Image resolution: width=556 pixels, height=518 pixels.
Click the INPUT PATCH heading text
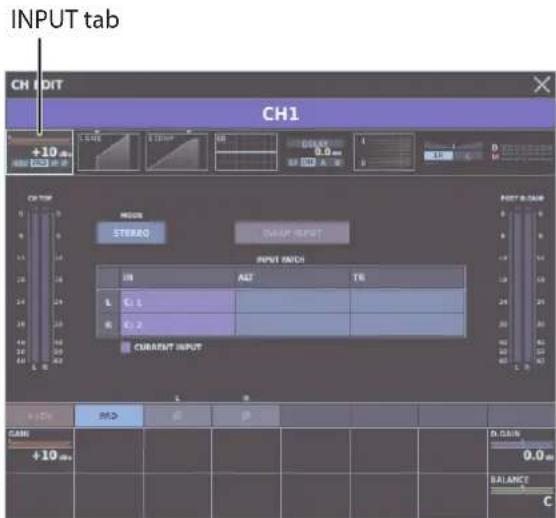(280, 260)
